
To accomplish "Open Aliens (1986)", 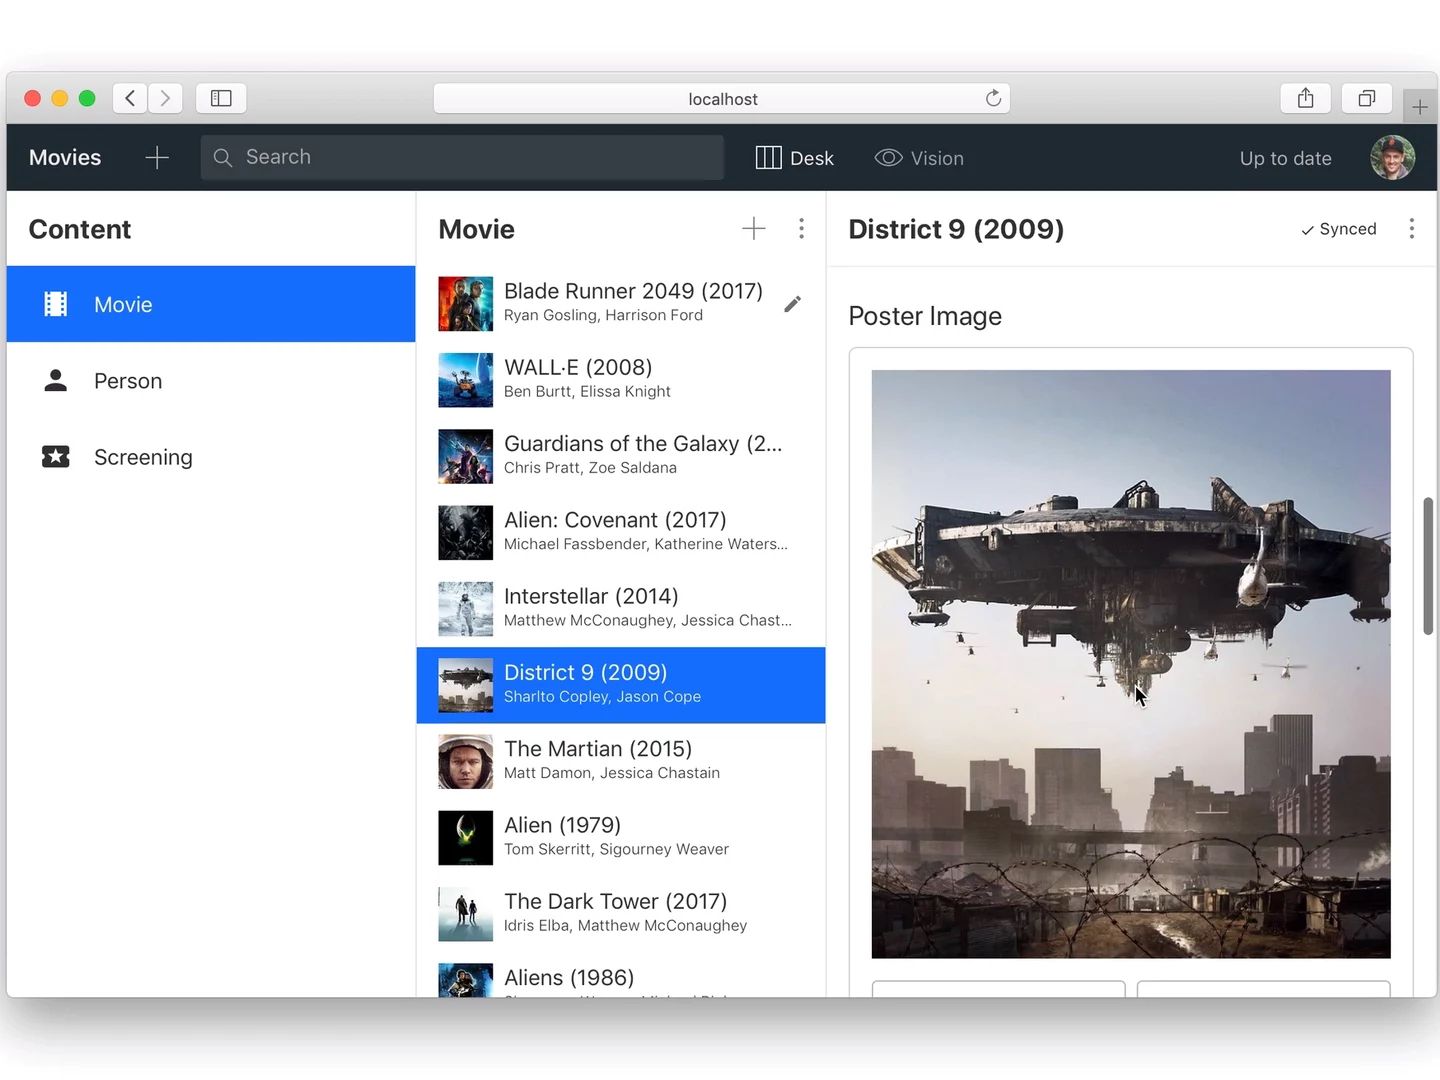I will coord(621,976).
